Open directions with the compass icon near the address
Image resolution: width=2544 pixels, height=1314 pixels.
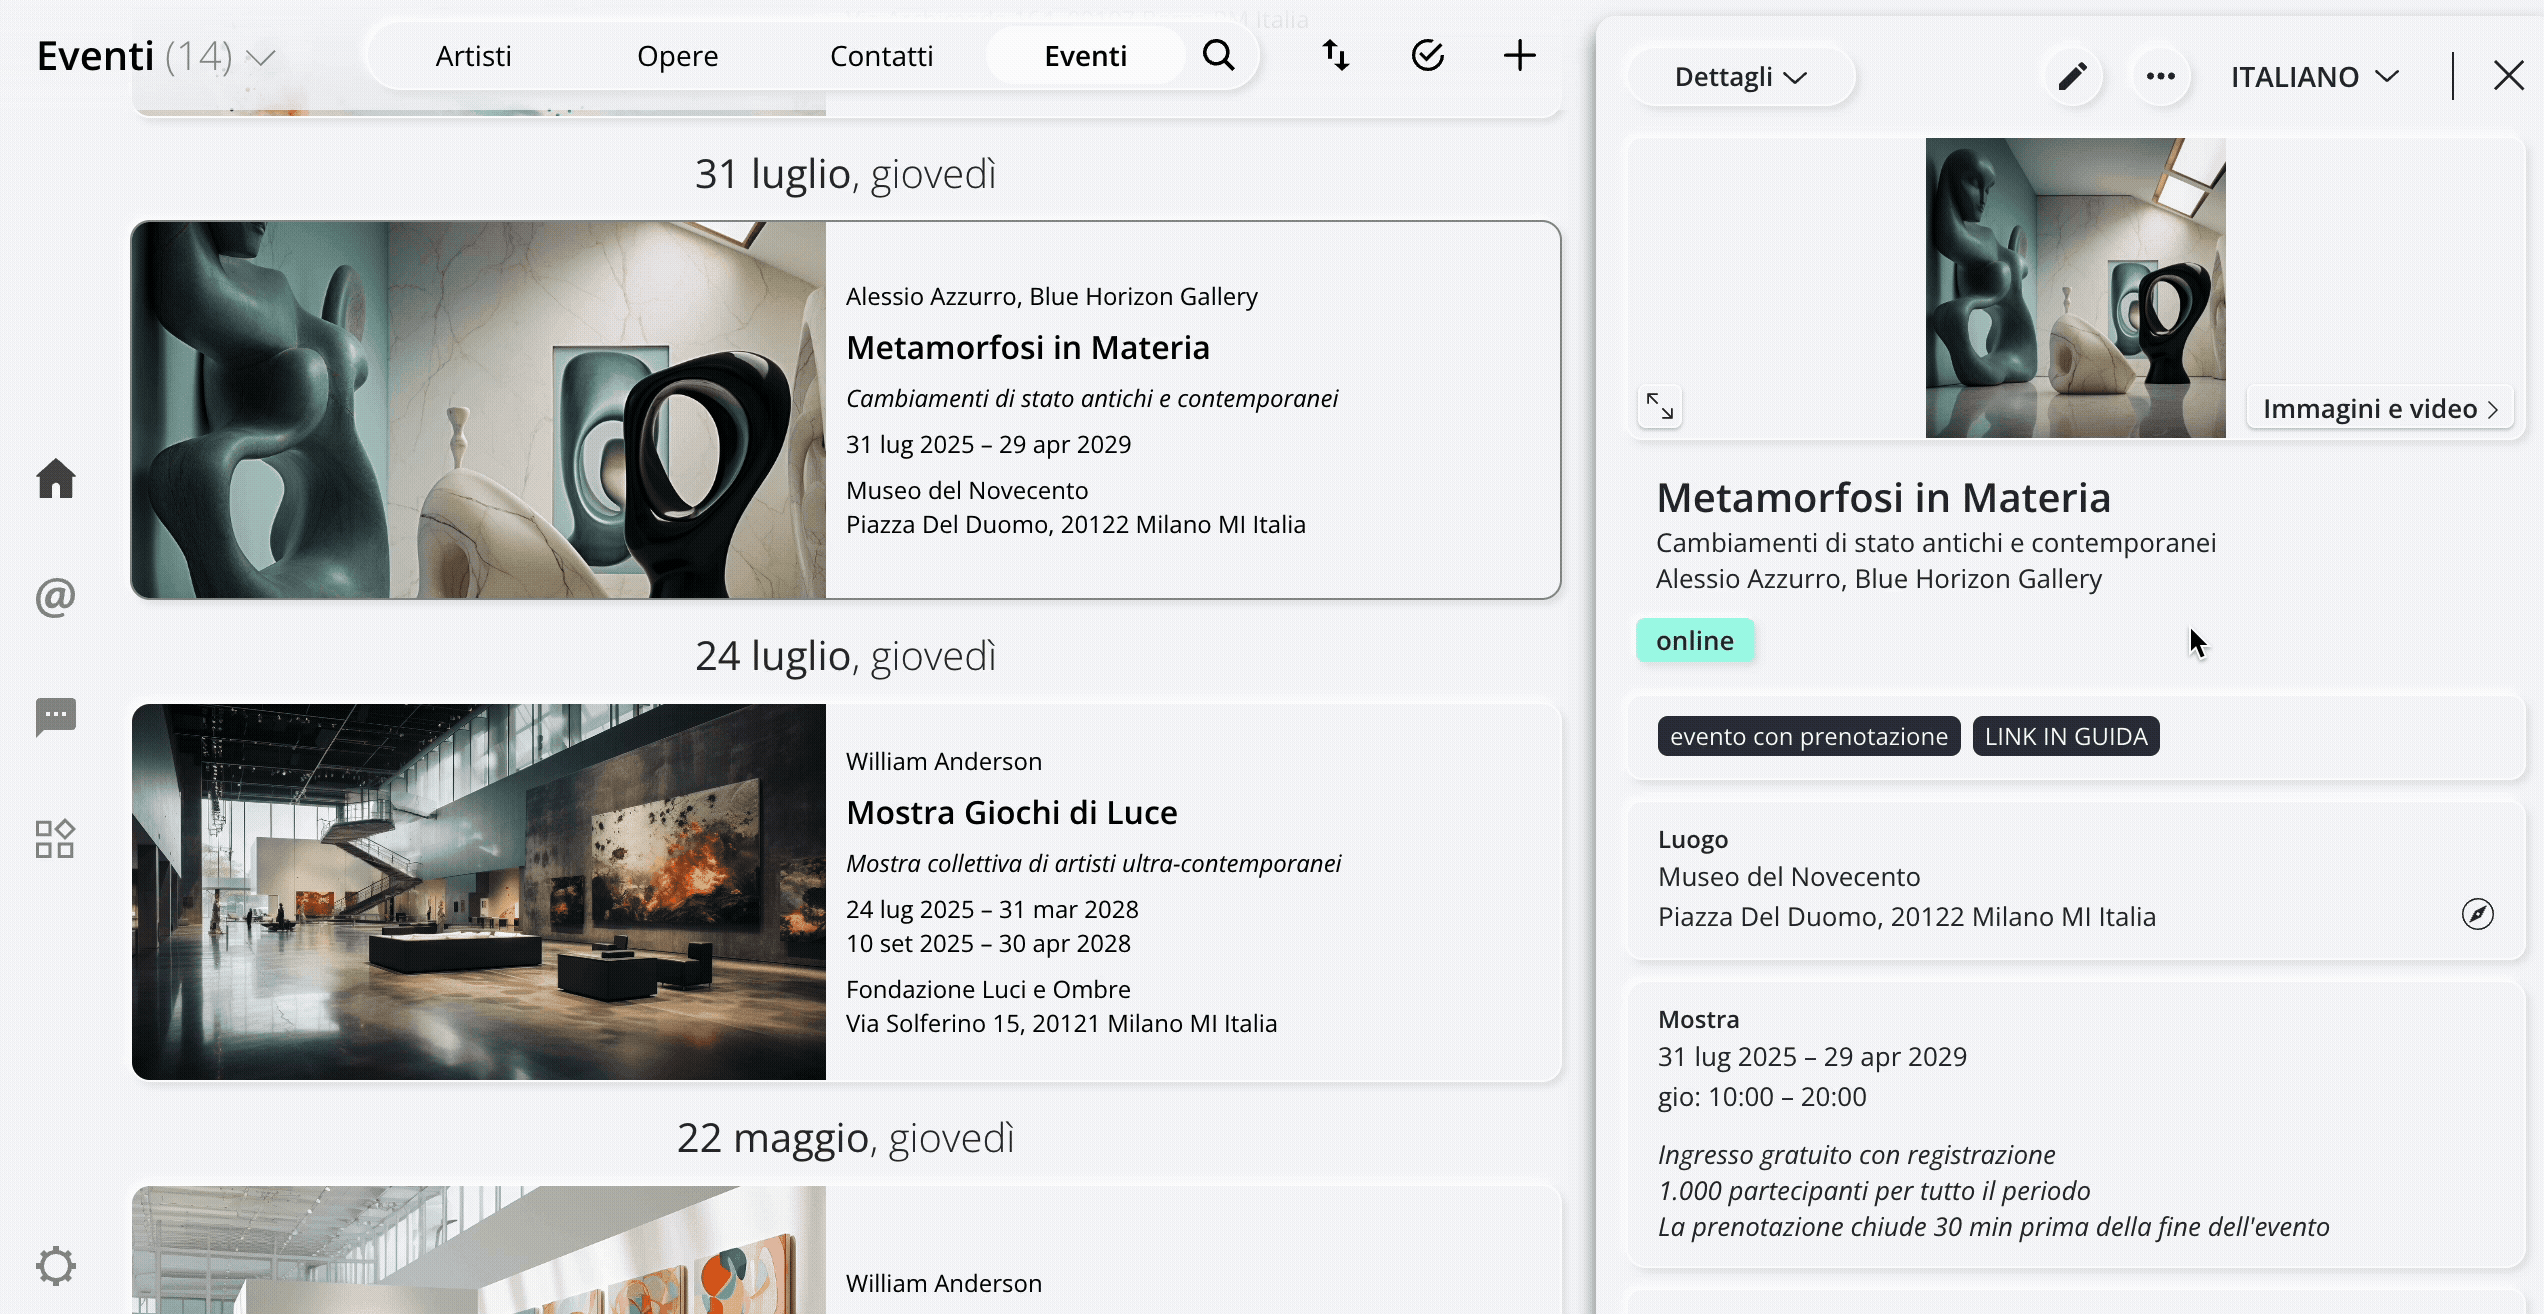2477,914
